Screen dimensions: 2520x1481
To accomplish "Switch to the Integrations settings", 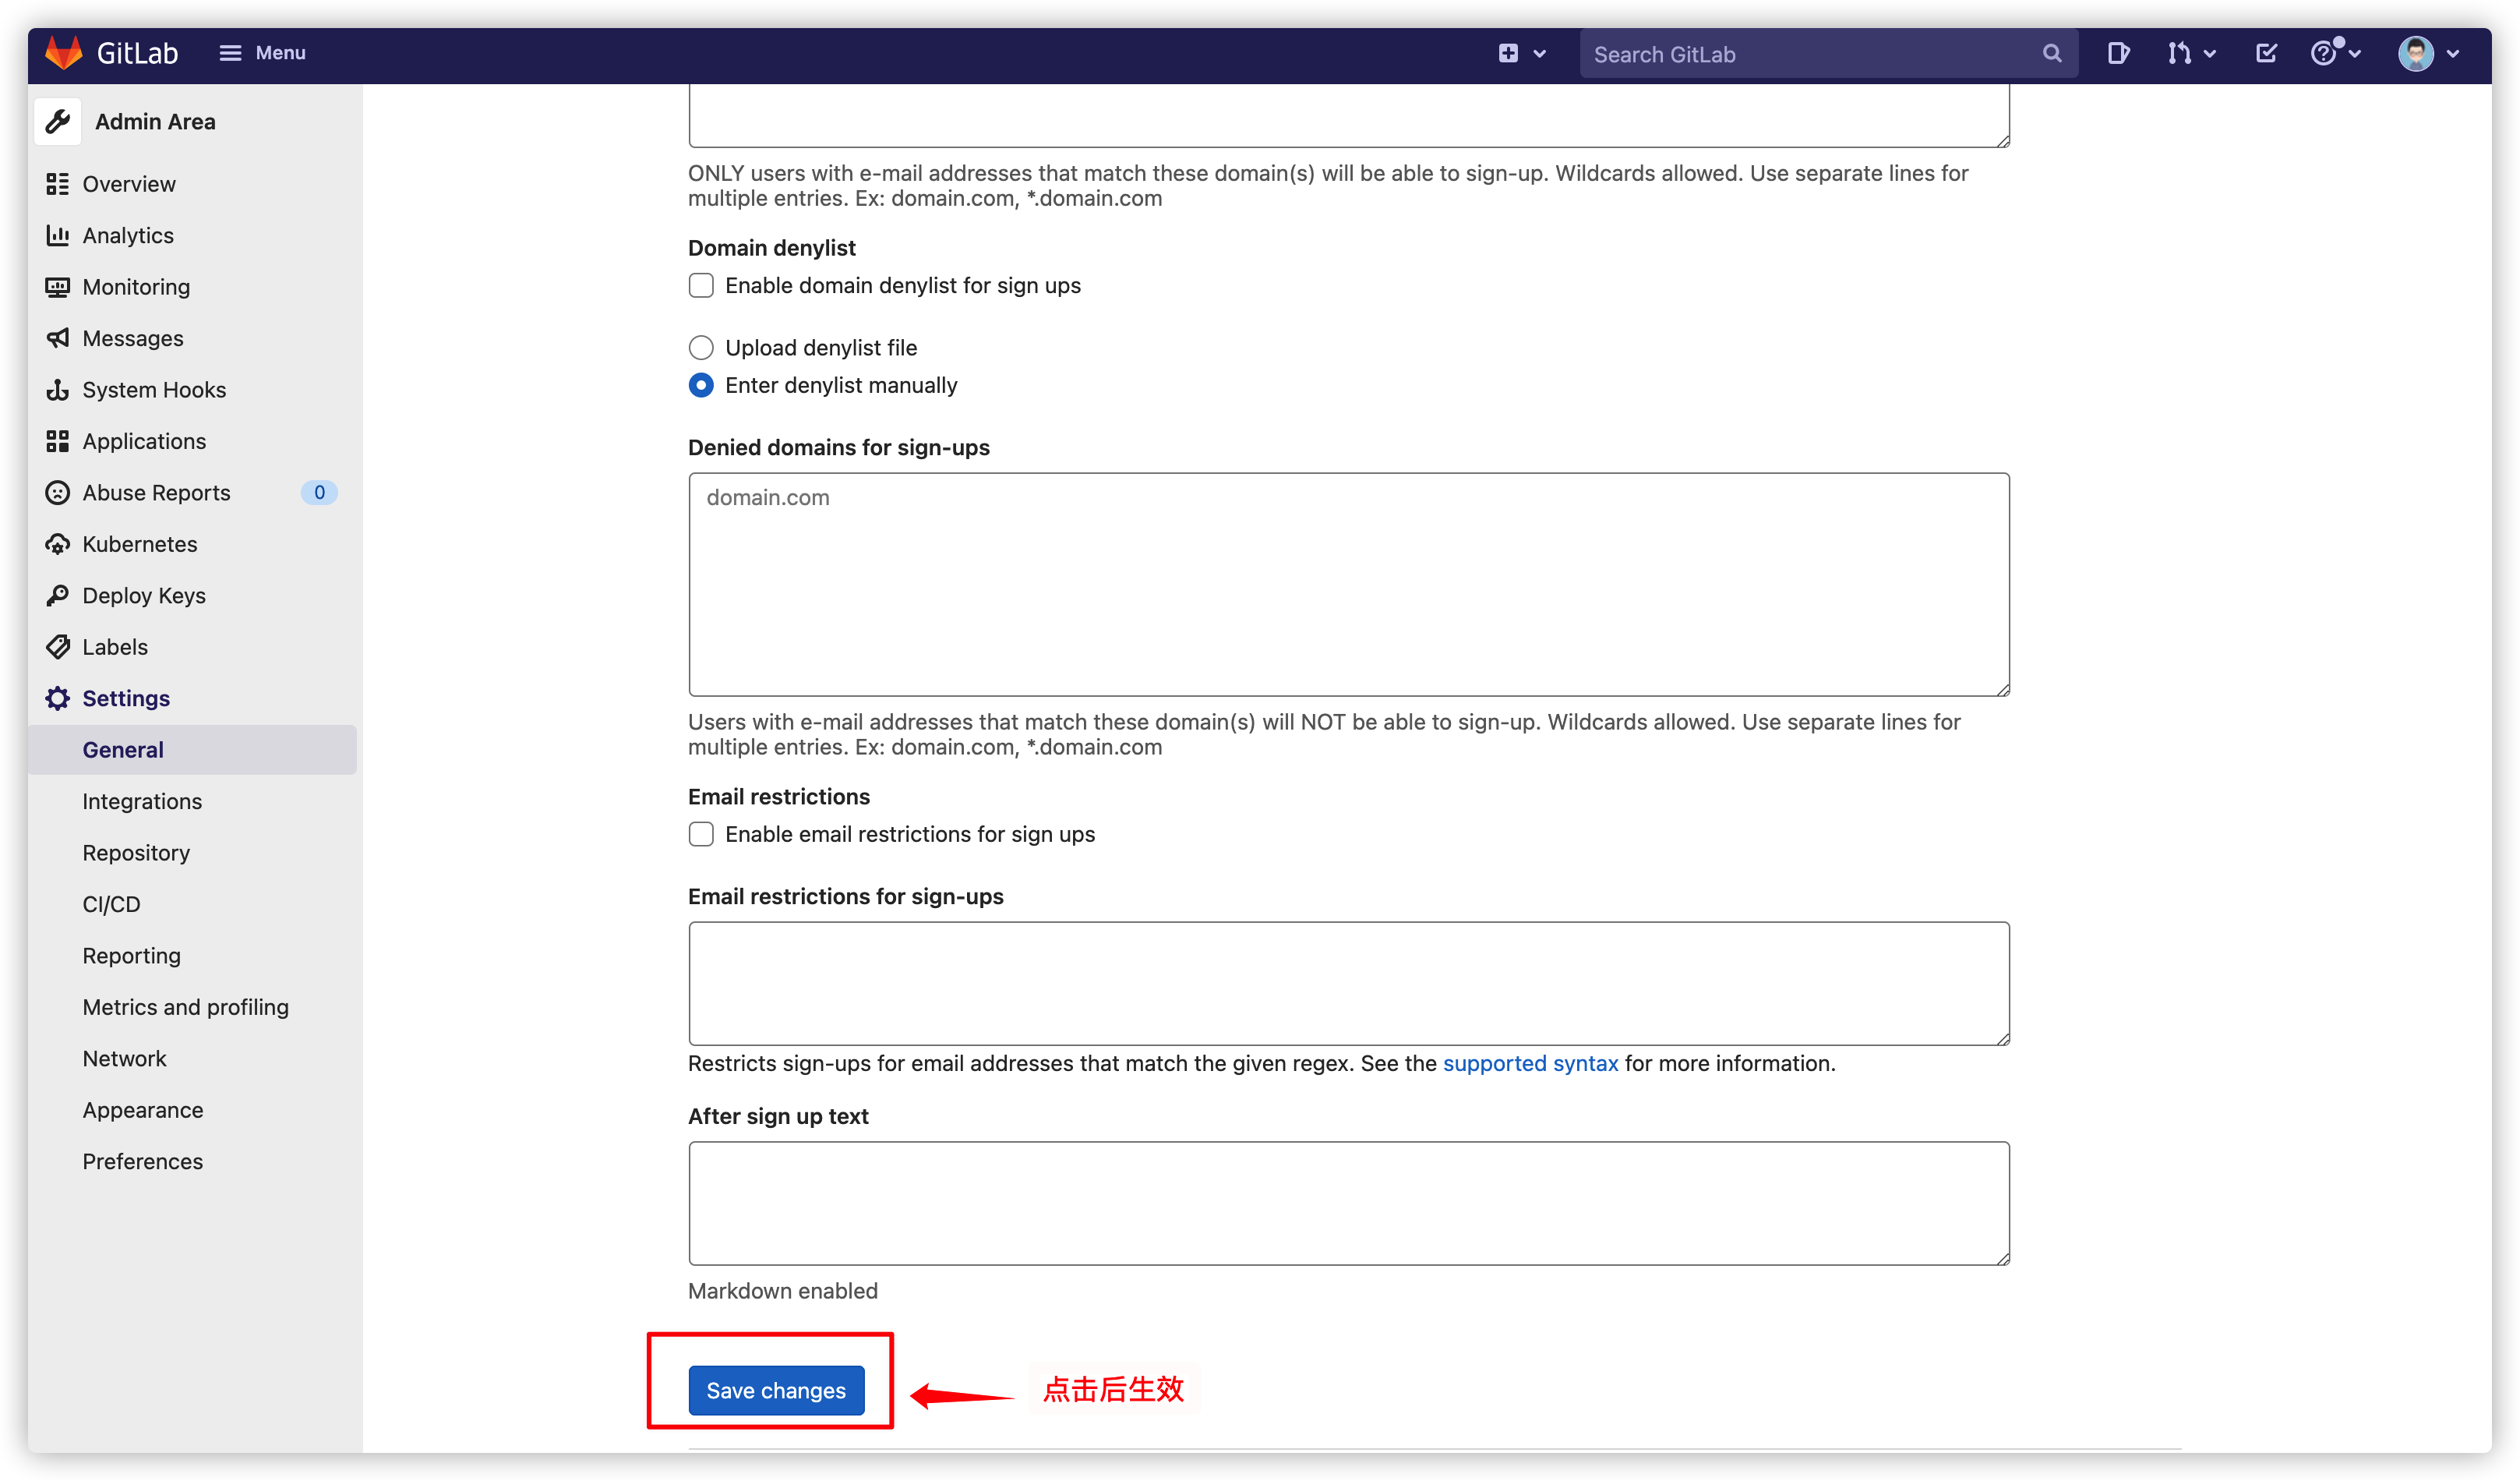I will 142,801.
